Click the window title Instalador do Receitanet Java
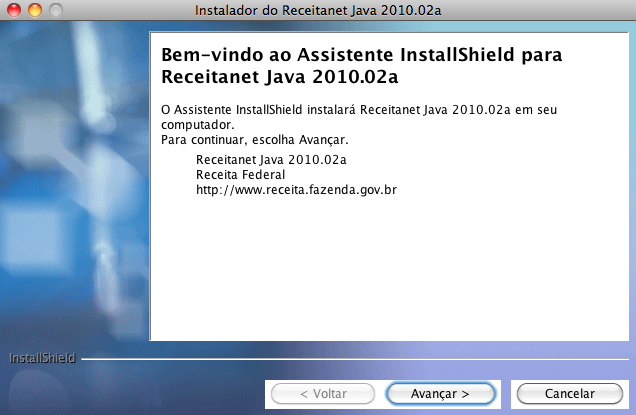 point(318,10)
